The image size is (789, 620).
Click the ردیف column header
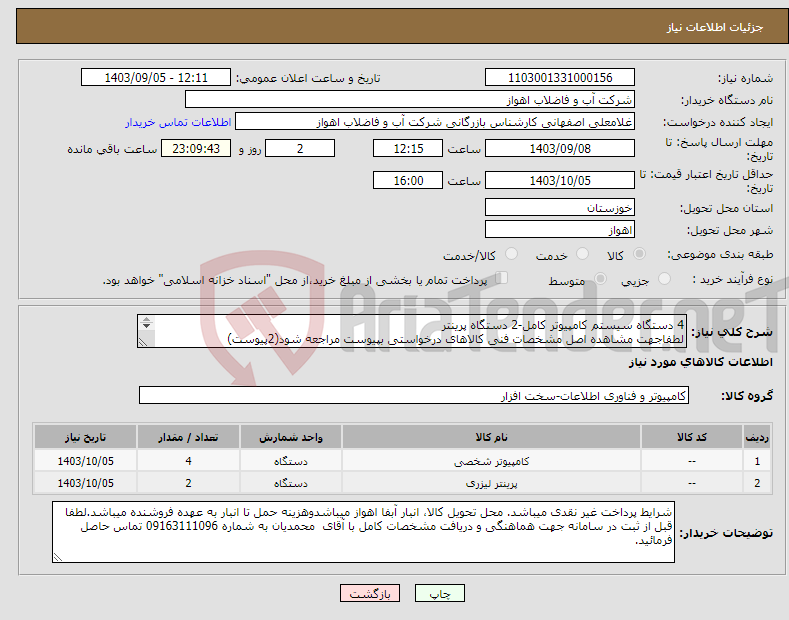click(x=757, y=437)
